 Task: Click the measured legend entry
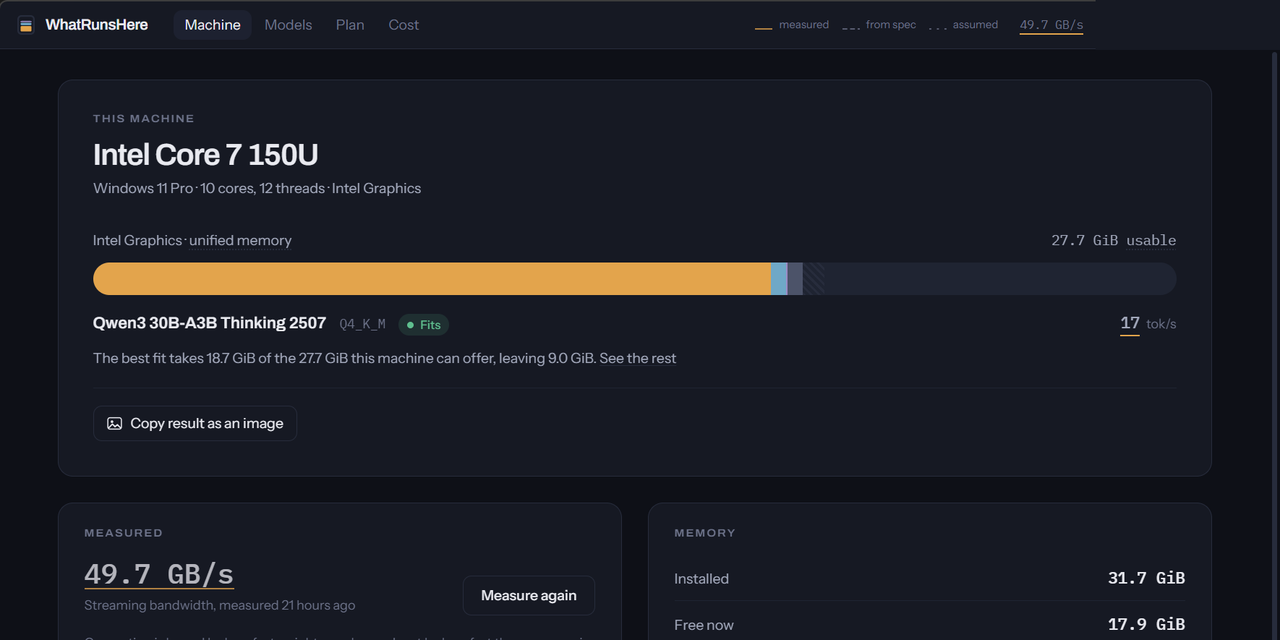coord(792,25)
